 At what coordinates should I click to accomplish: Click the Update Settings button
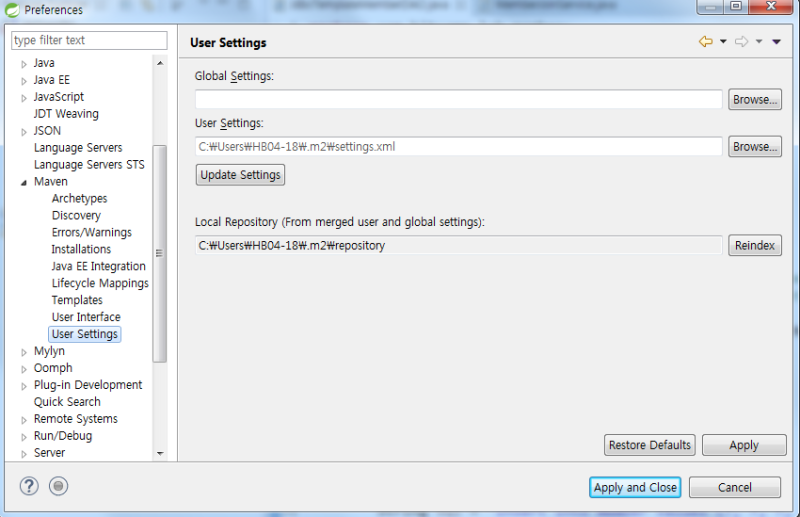tap(240, 175)
